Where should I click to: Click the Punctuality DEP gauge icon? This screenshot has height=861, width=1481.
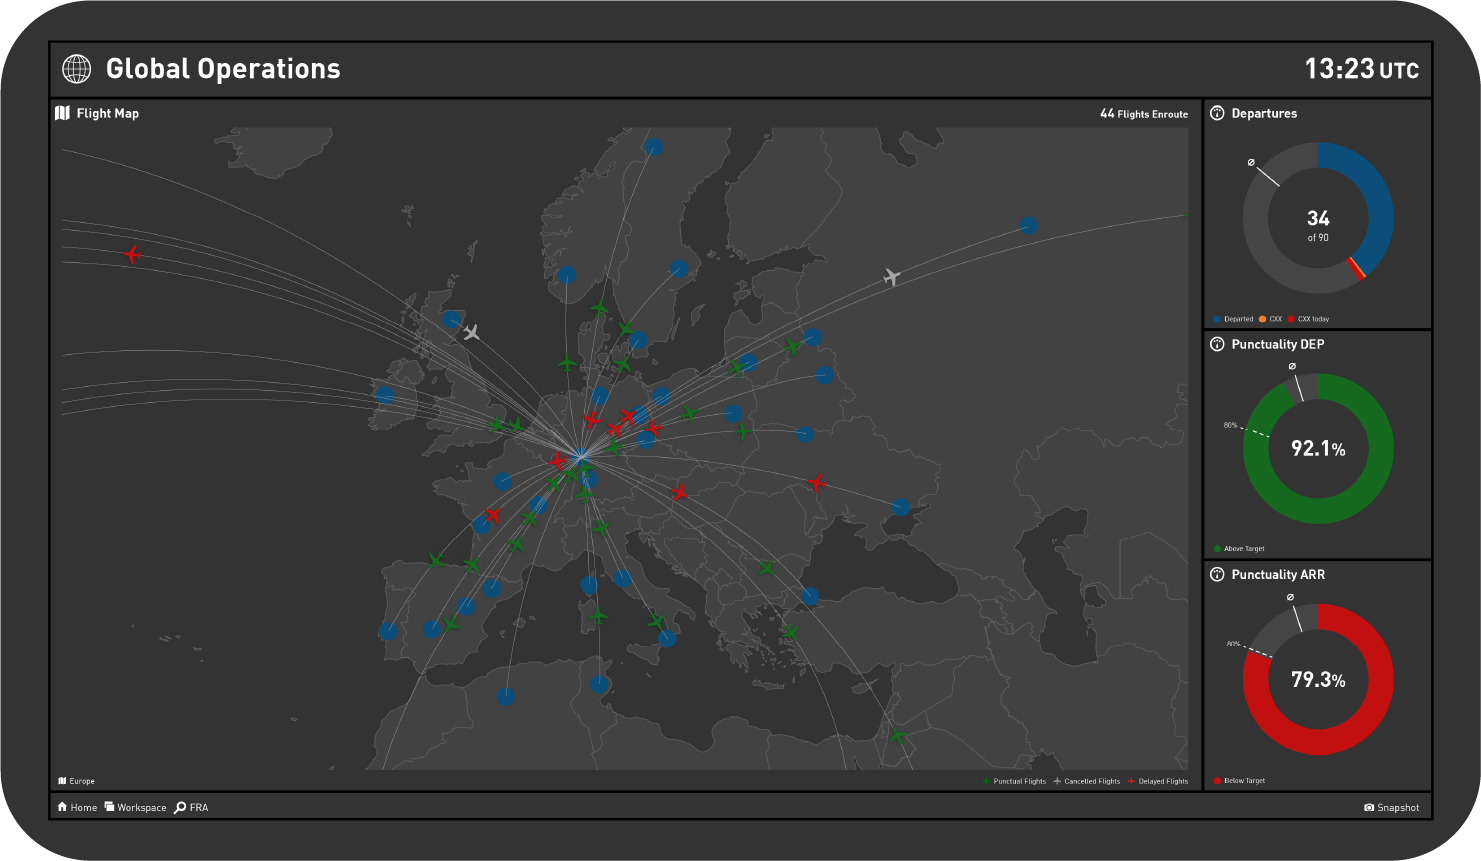[x=1217, y=344]
